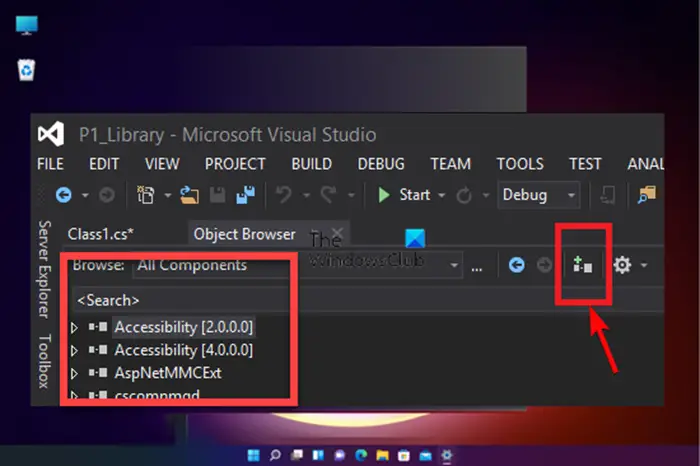This screenshot has width=700, height=466.
Task: Open Task View on taskbar
Action: point(296,455)
